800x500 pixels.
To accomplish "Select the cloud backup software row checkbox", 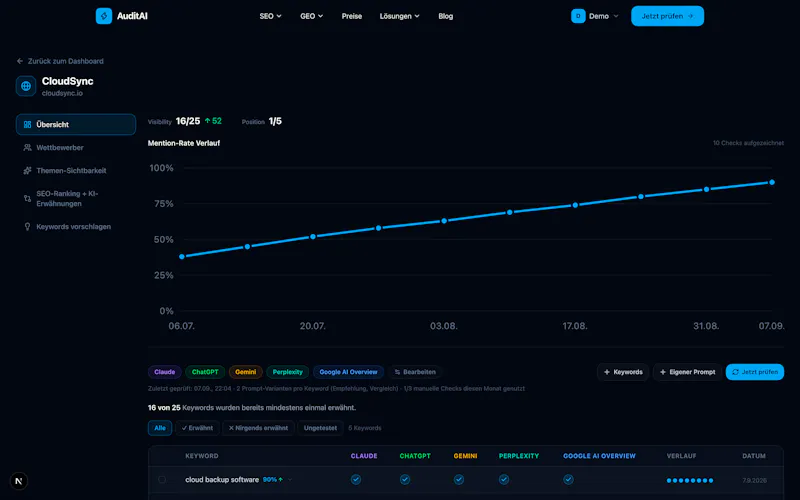I will [162, 480].
